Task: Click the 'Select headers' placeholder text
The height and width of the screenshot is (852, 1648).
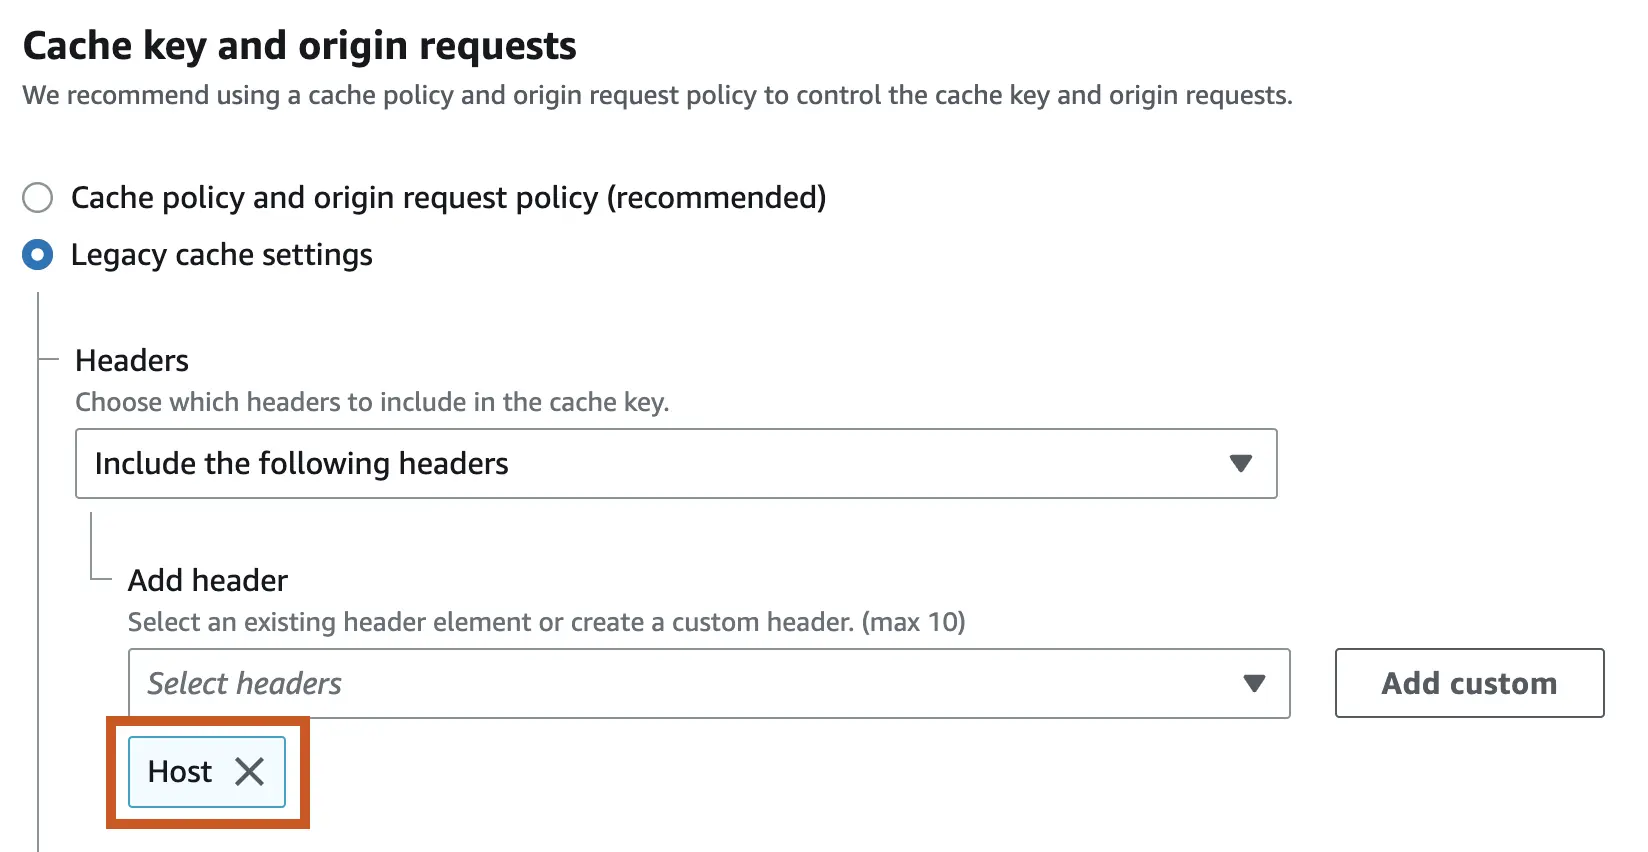Action: coord(245,684)
